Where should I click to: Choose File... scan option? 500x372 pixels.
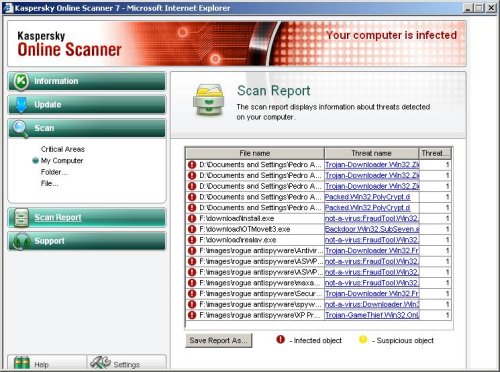[x=49, y=183]
